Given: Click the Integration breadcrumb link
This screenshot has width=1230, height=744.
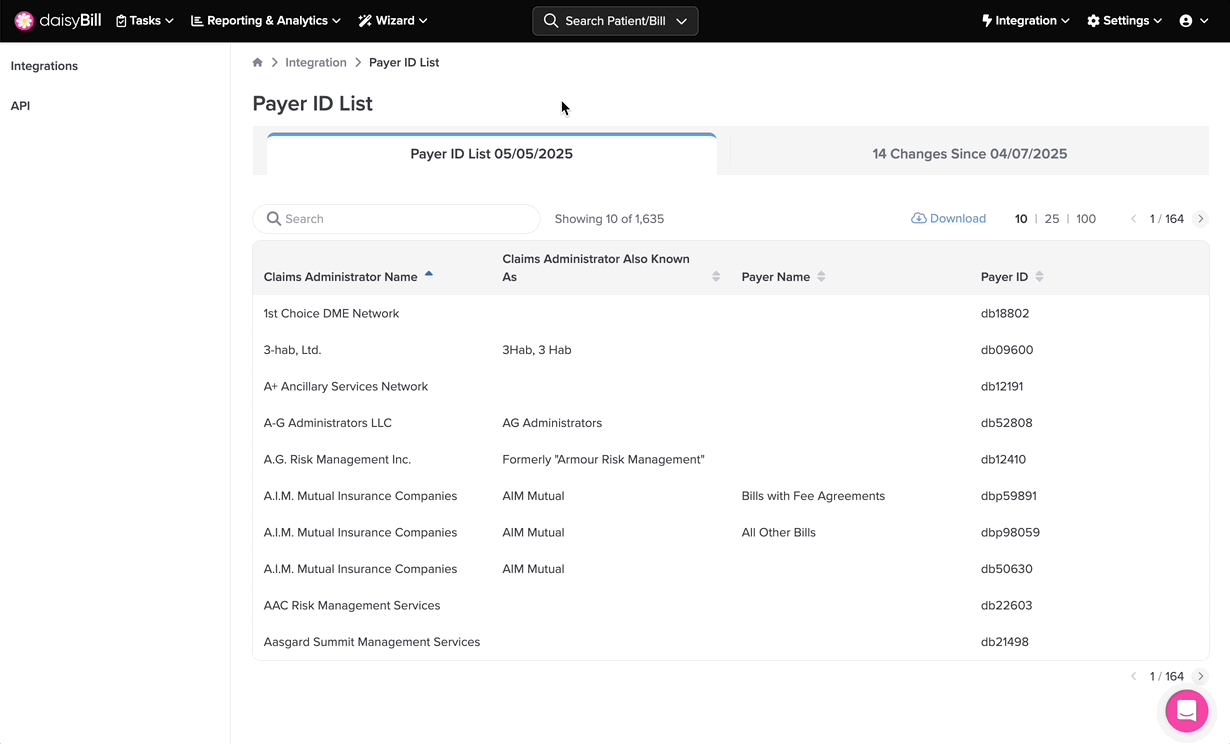Looking at the screenshot, I should point(316,62).
